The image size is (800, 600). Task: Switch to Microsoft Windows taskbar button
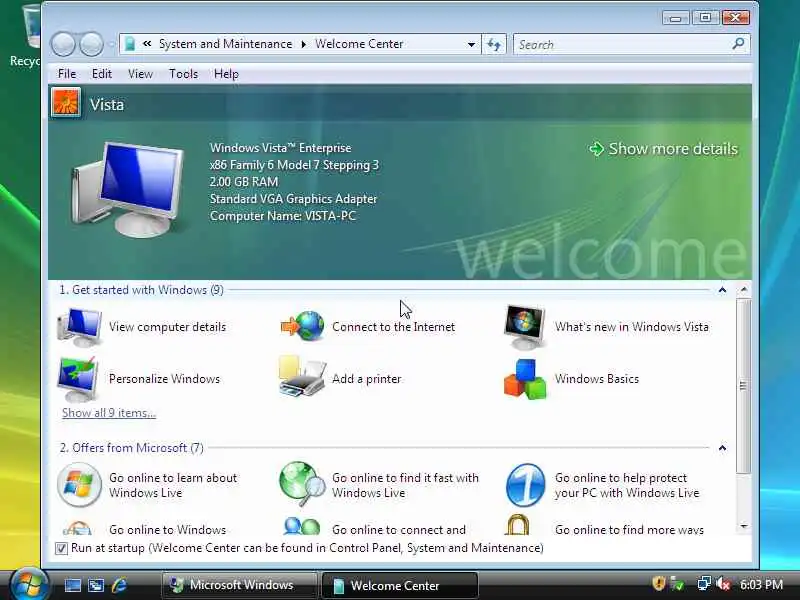239,585
